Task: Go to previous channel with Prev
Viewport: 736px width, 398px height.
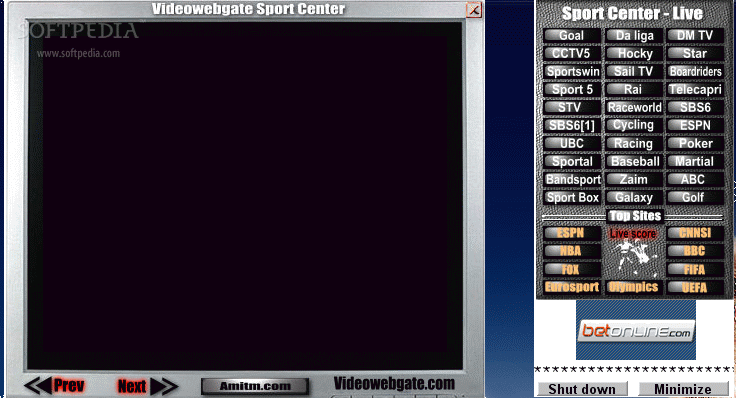Action: 54,386
